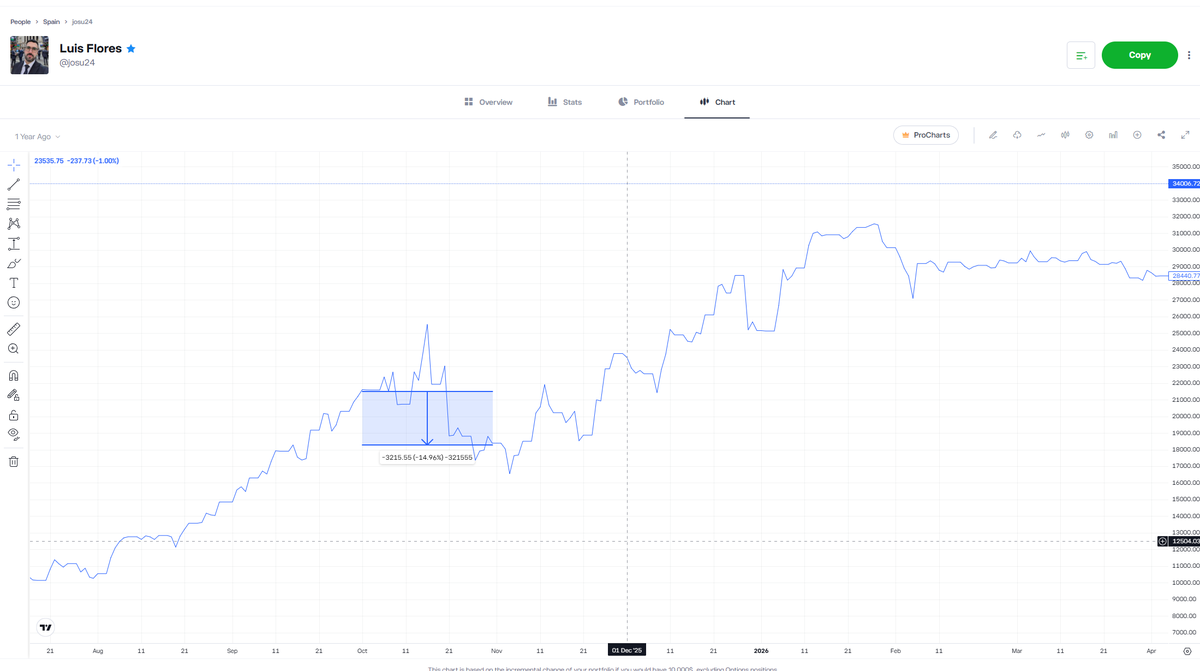Click the blue star badge next to name
The height and width of the screenshot is (671, 1200).
click(131, 48)
